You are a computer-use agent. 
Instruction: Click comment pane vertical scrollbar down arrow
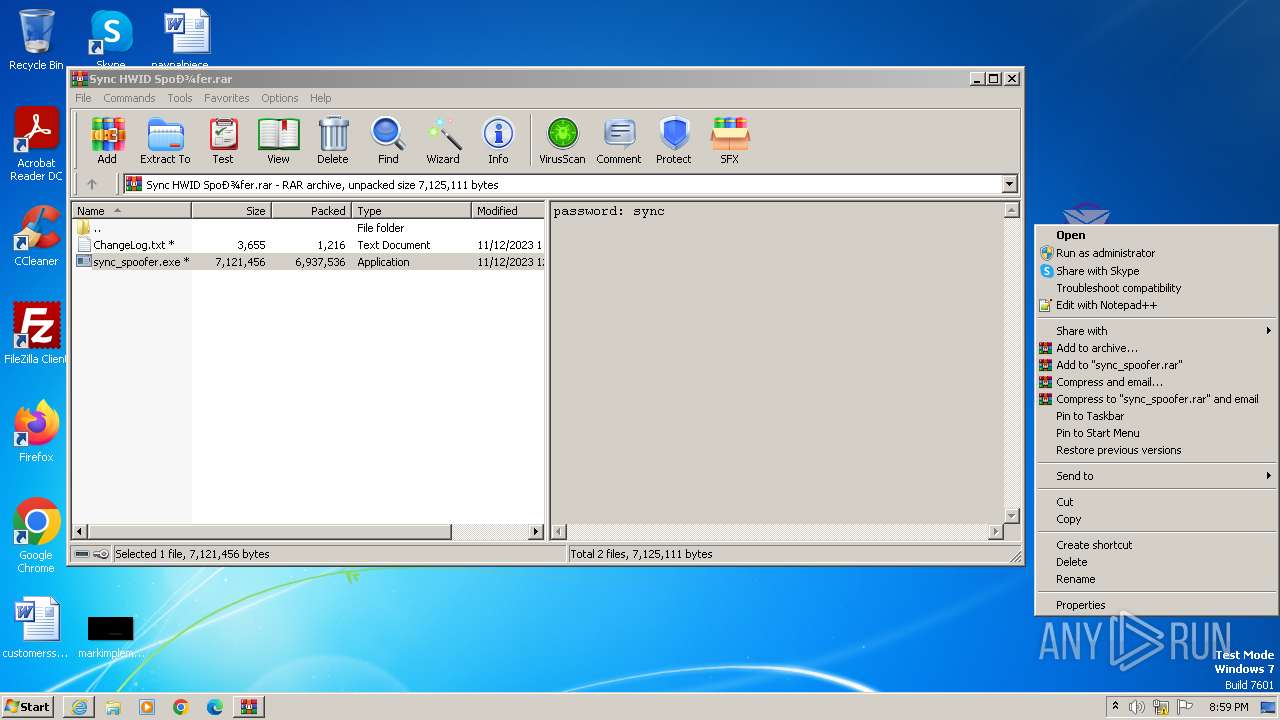click(x=1011, y=516)
